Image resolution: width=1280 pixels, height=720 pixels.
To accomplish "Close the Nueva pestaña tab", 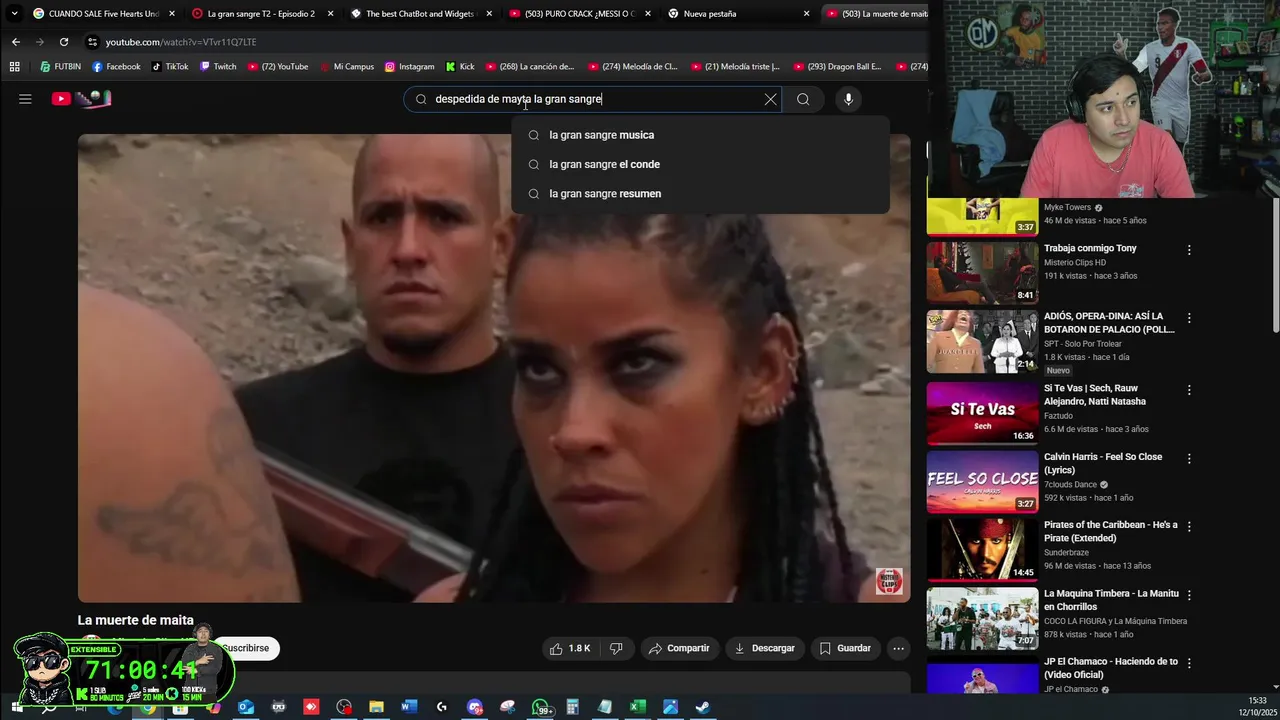I will (807, 14).
